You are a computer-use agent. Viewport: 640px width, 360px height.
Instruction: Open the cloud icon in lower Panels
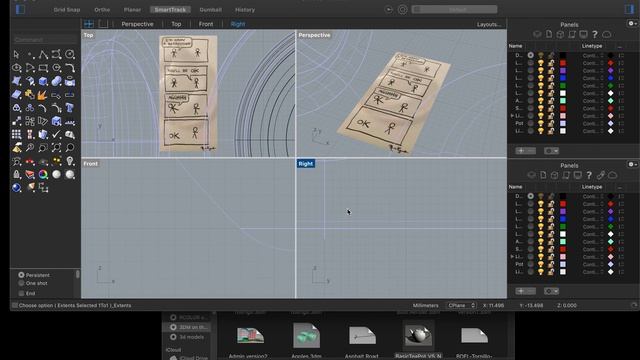click(x=612, y=175)
